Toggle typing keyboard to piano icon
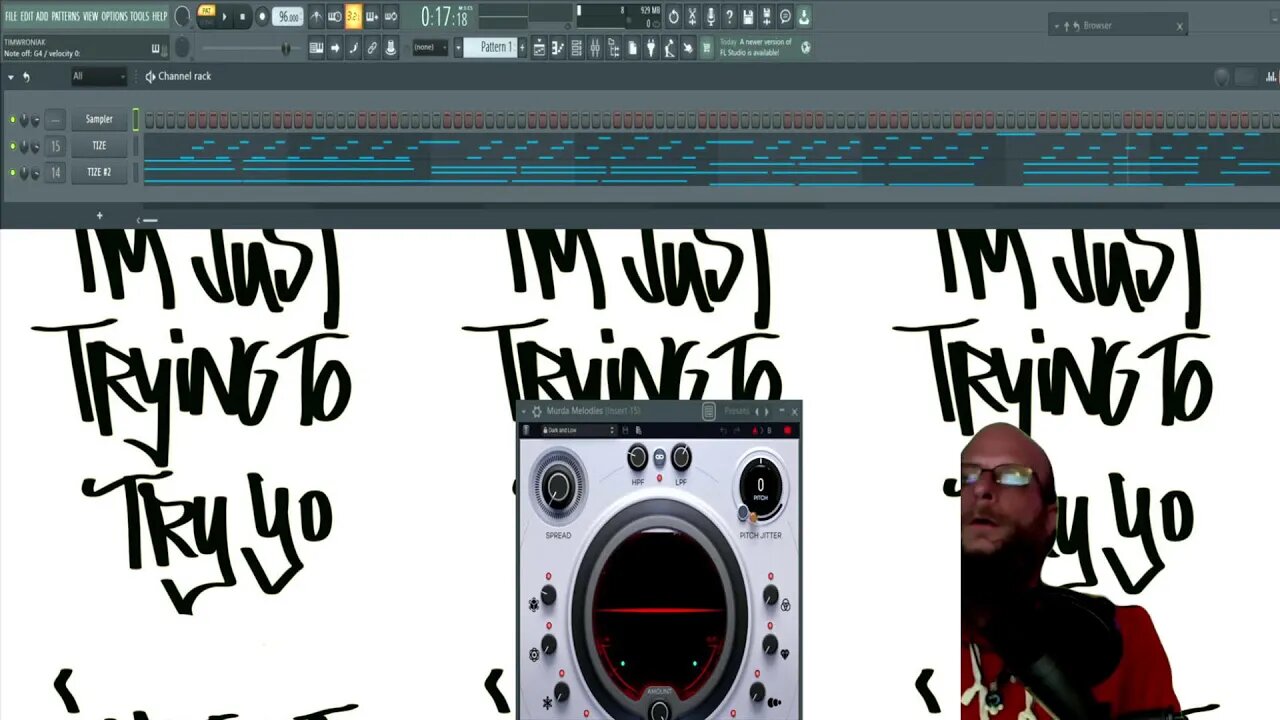The image size is (1280, 720). click(x=316, y=48)
